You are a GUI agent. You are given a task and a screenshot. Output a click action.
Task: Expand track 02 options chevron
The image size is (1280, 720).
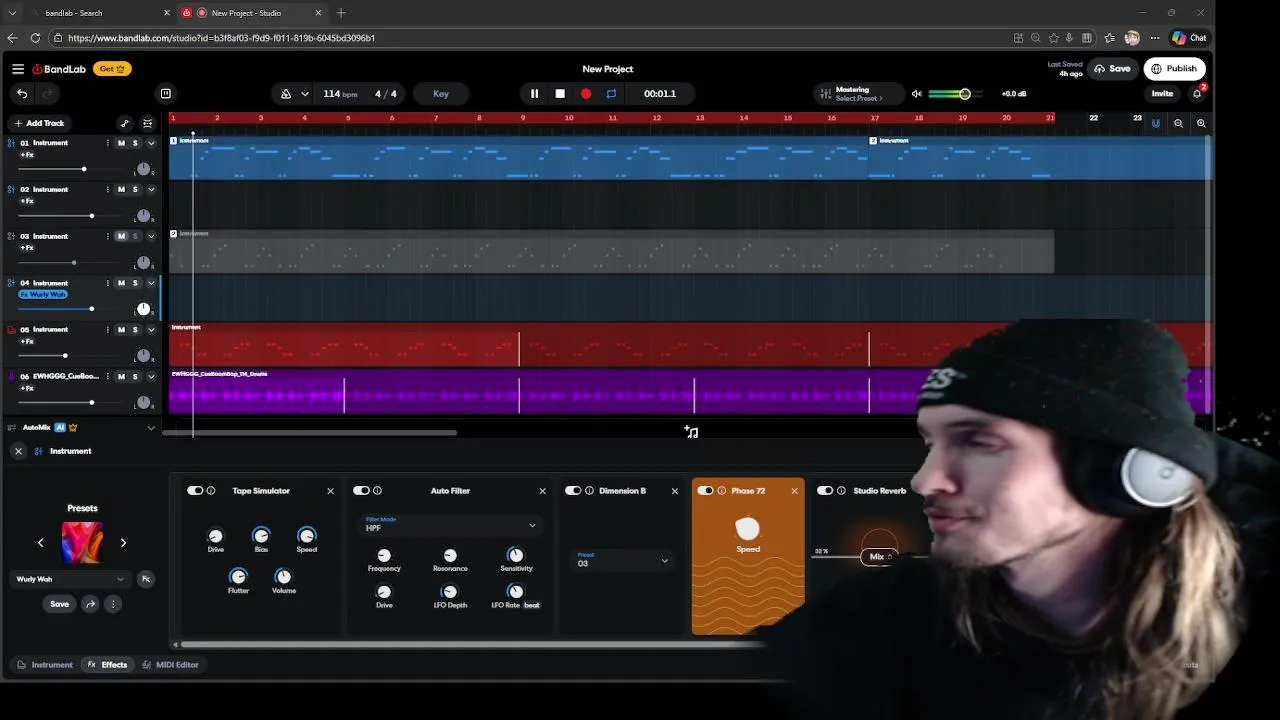[151, 190]
